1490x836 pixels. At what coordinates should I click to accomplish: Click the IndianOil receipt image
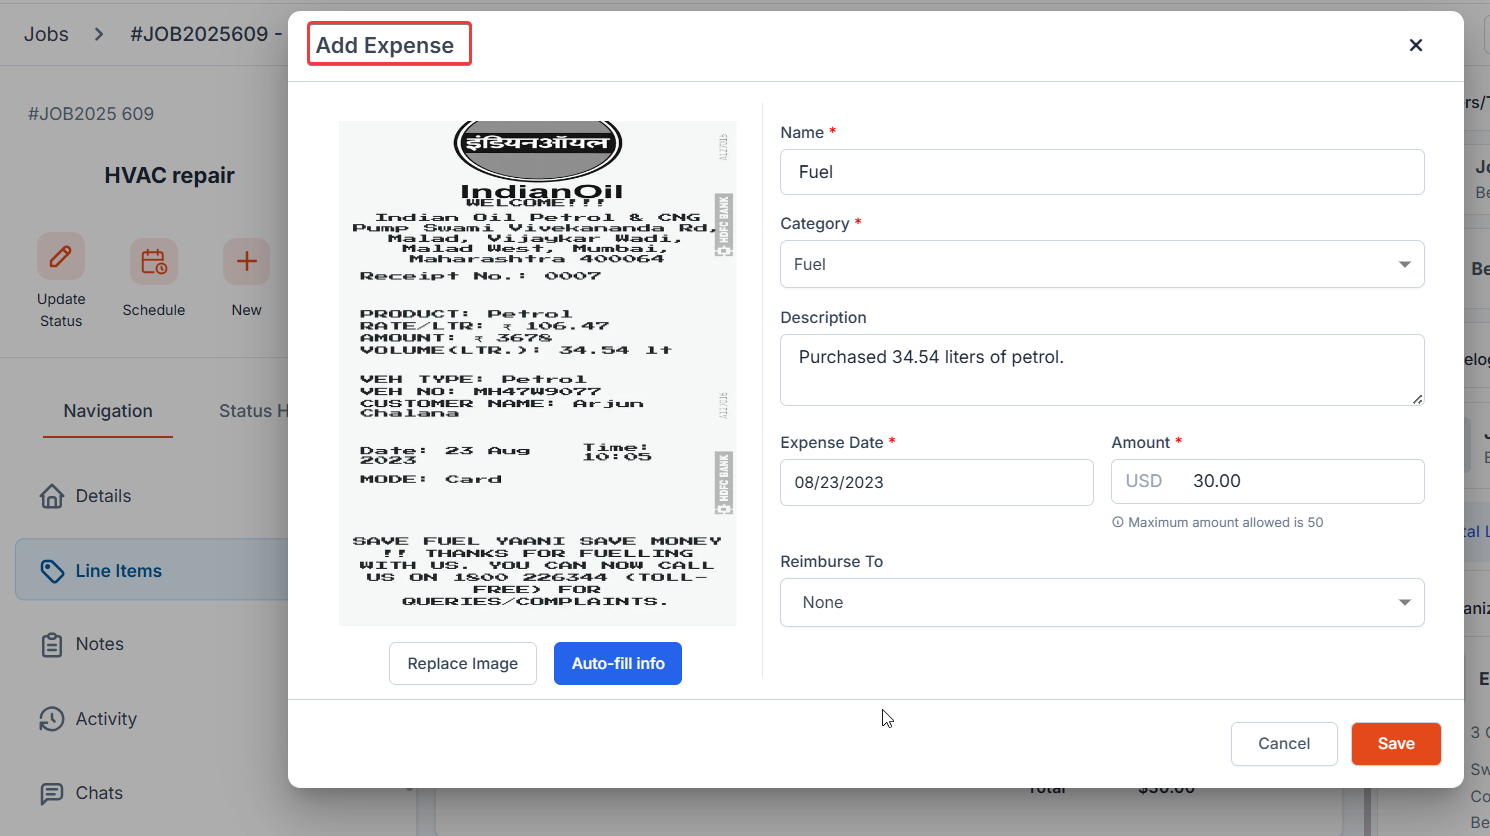coord(538,373)
